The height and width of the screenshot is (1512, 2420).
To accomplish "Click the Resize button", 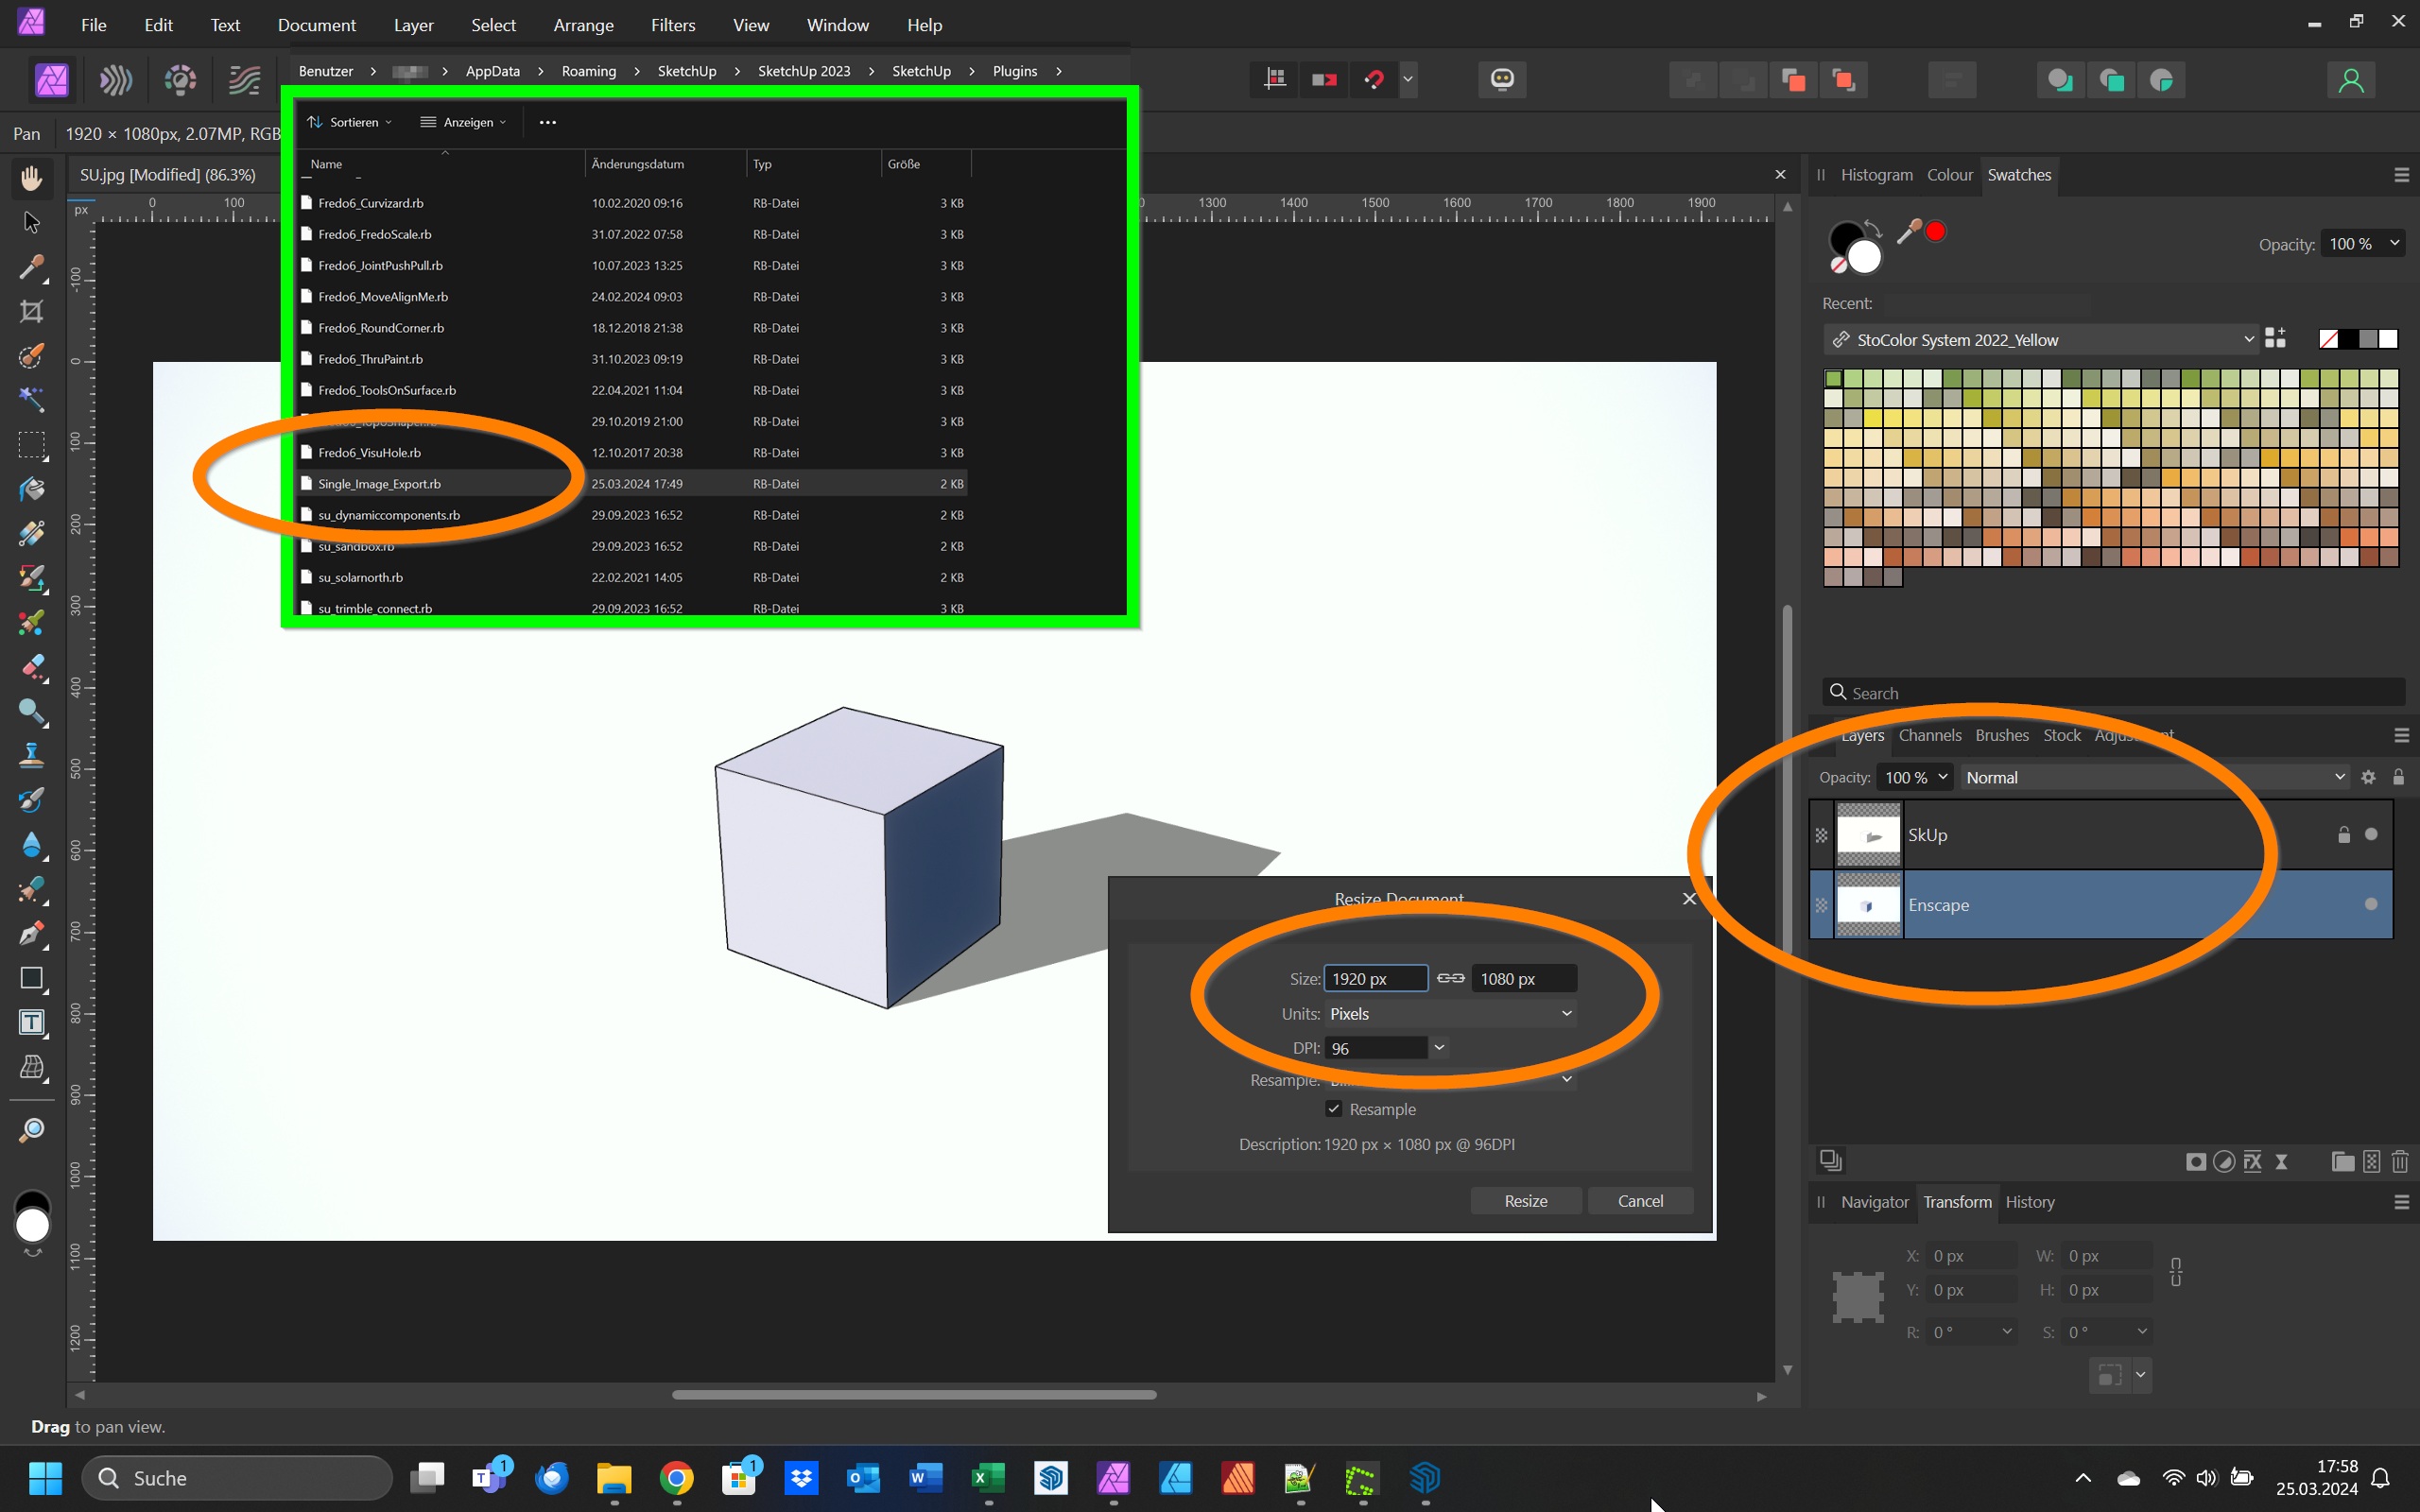I will coord(1525,1201).
